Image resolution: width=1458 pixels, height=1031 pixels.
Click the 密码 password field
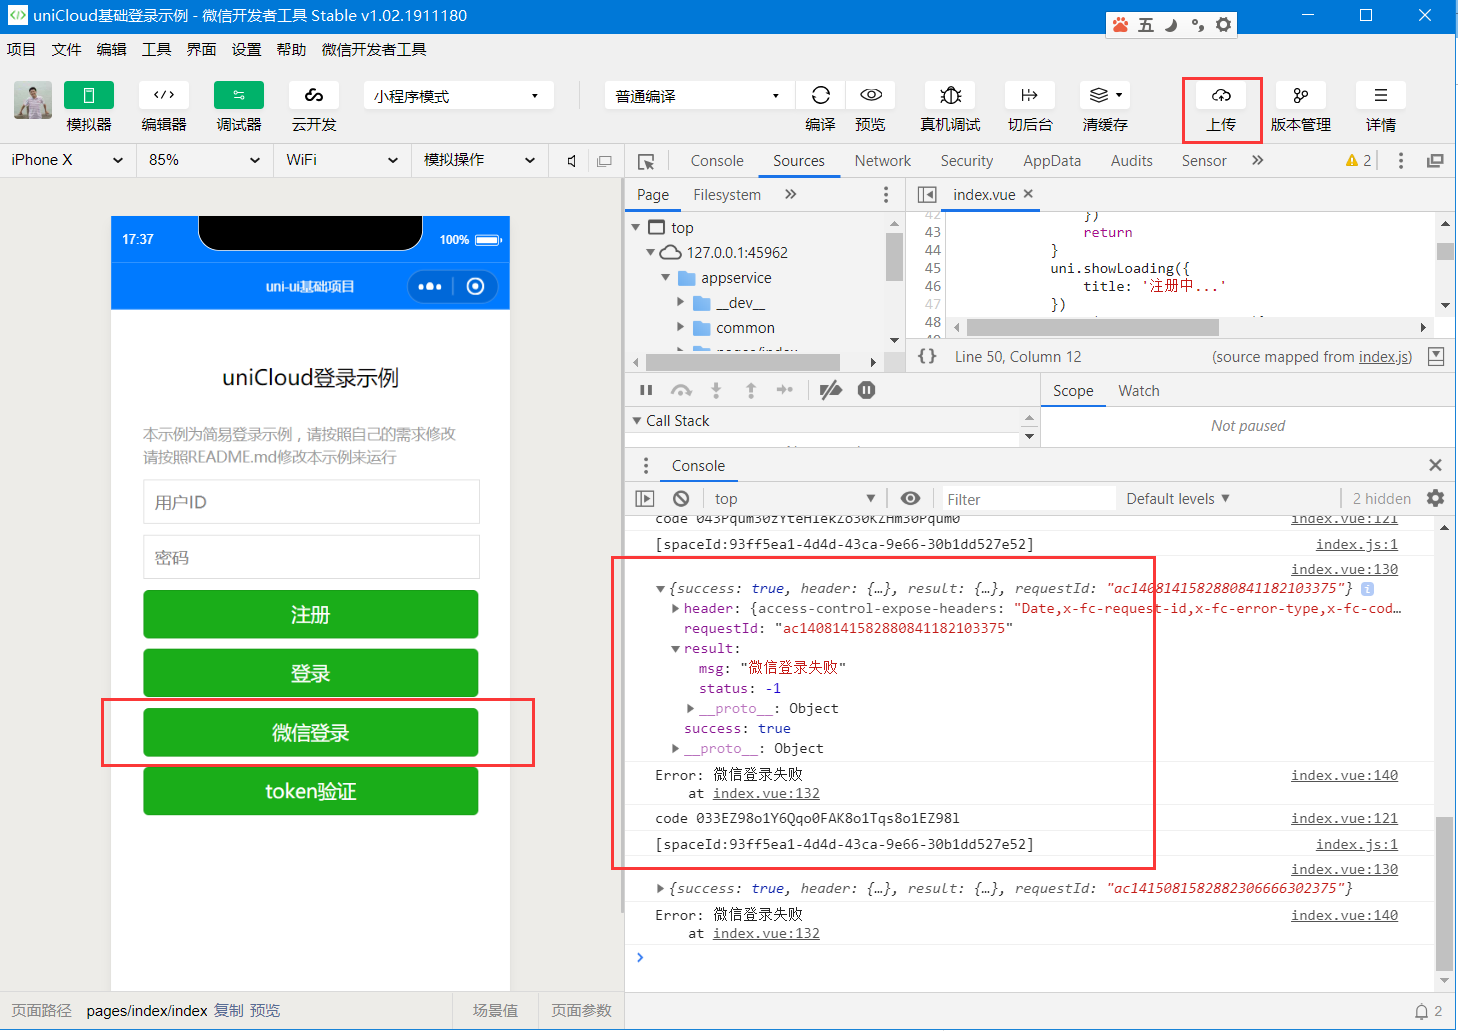[x=311, y=557]
